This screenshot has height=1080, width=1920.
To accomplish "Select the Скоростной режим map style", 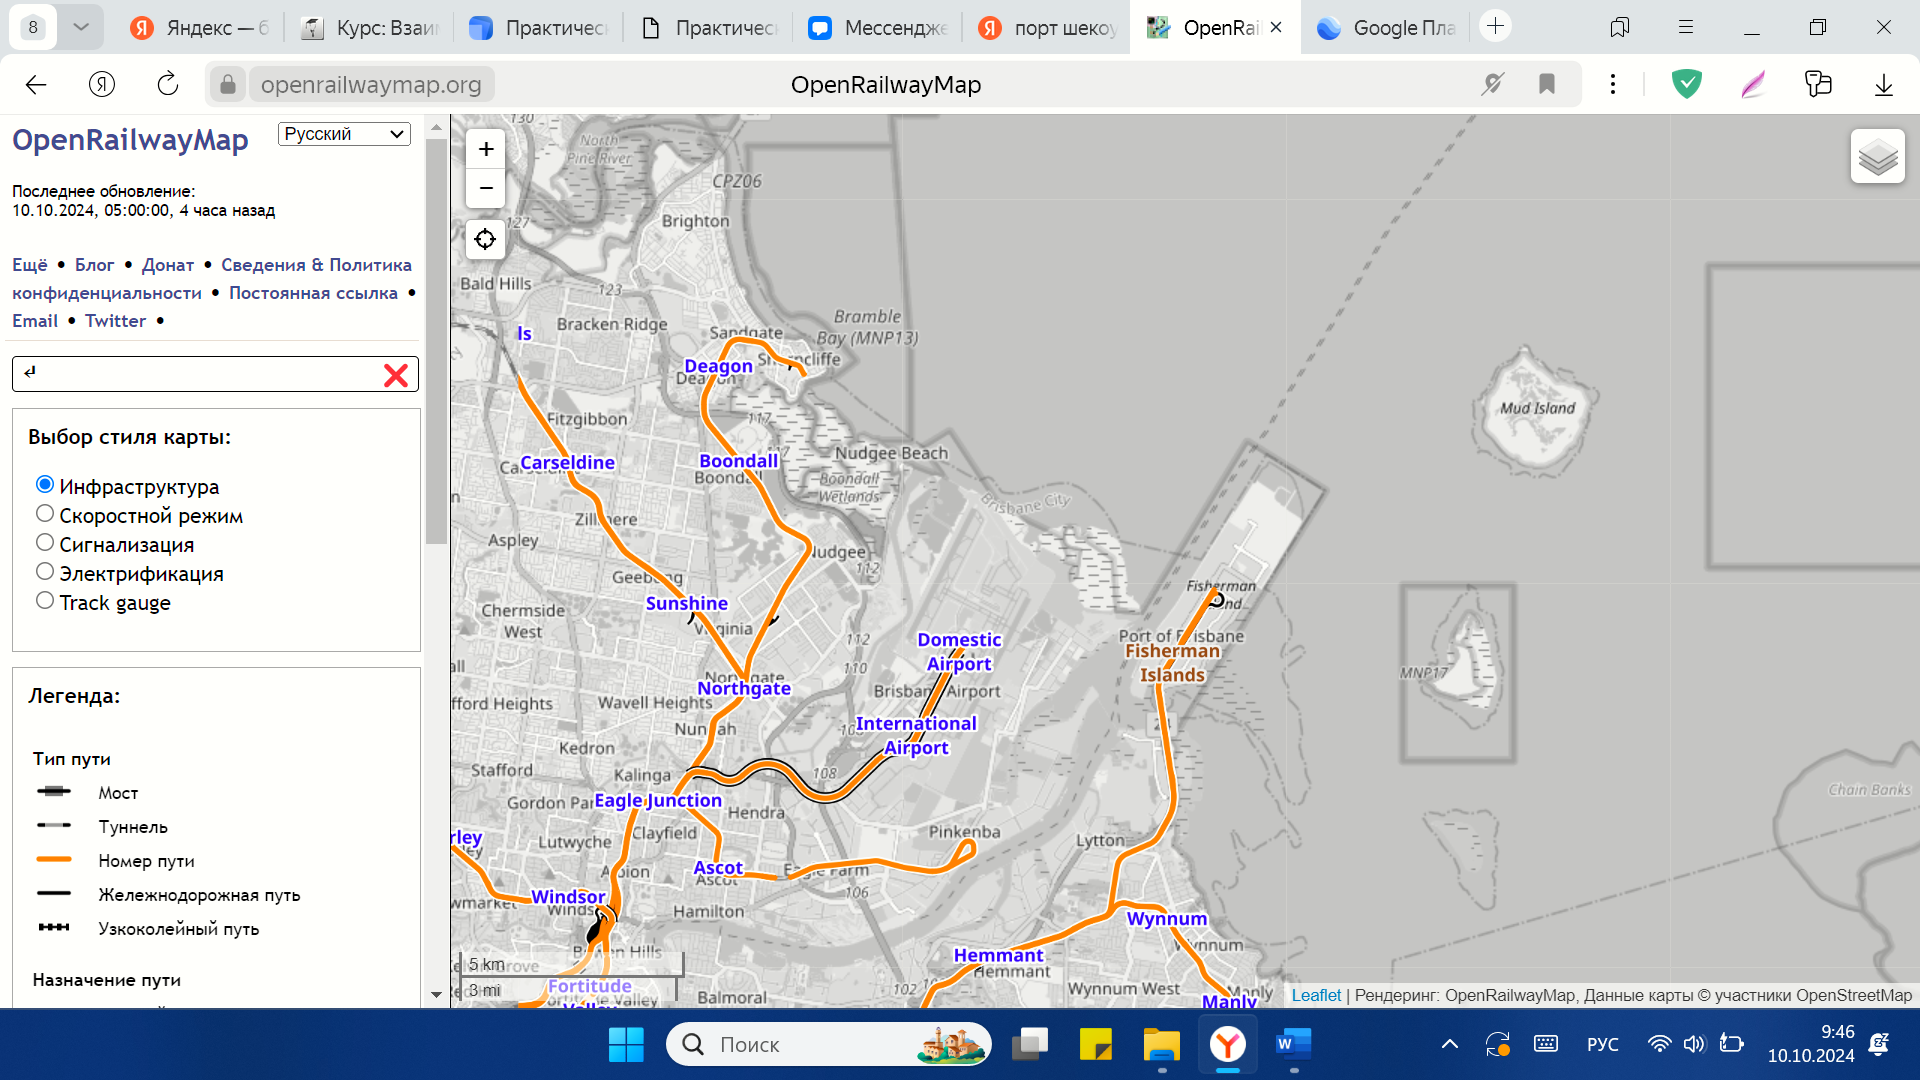I will [x=45, y=514].
